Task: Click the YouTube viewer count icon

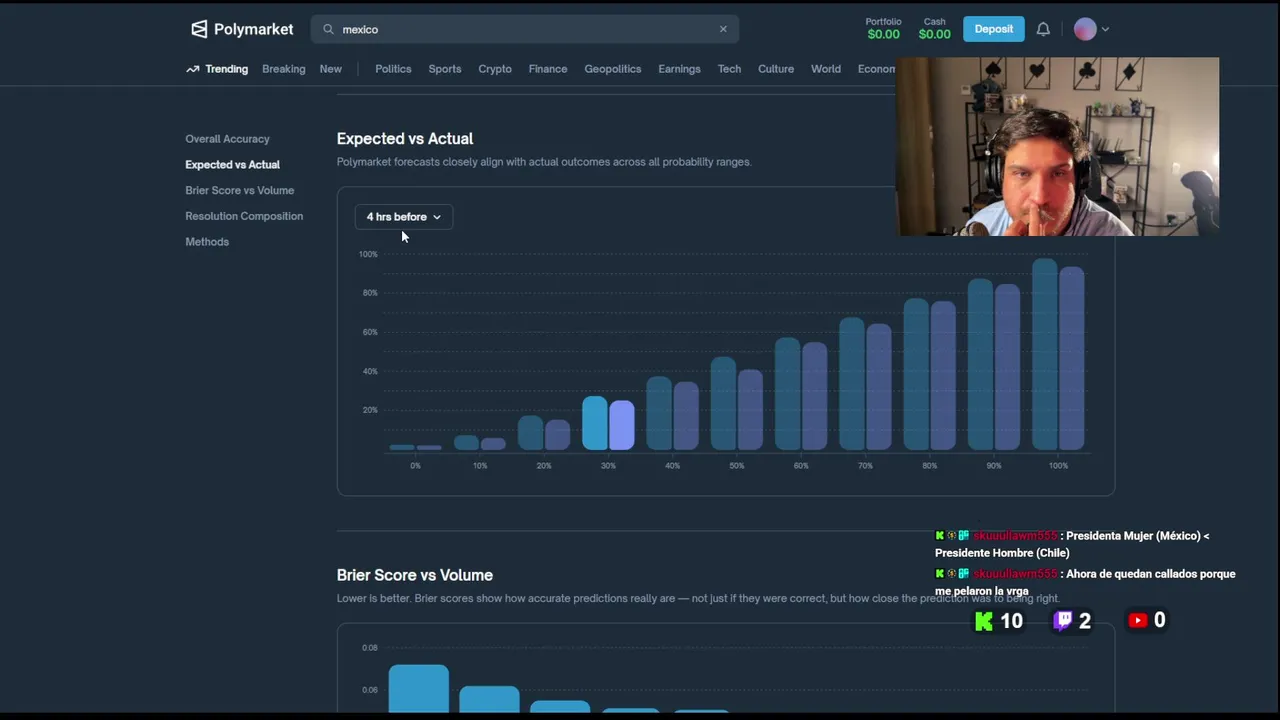Action: click(x=1138, y=621)
